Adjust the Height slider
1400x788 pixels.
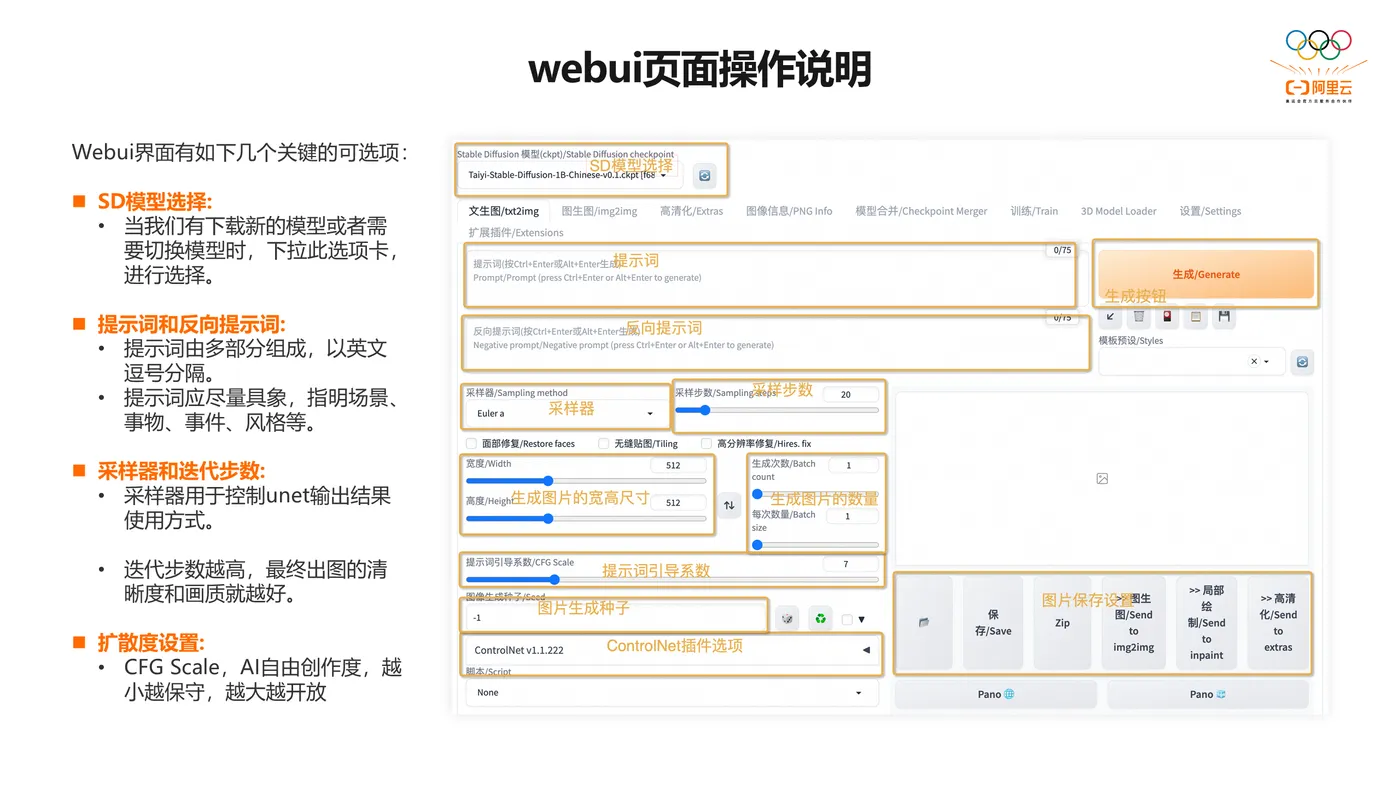tap(586, 518)
